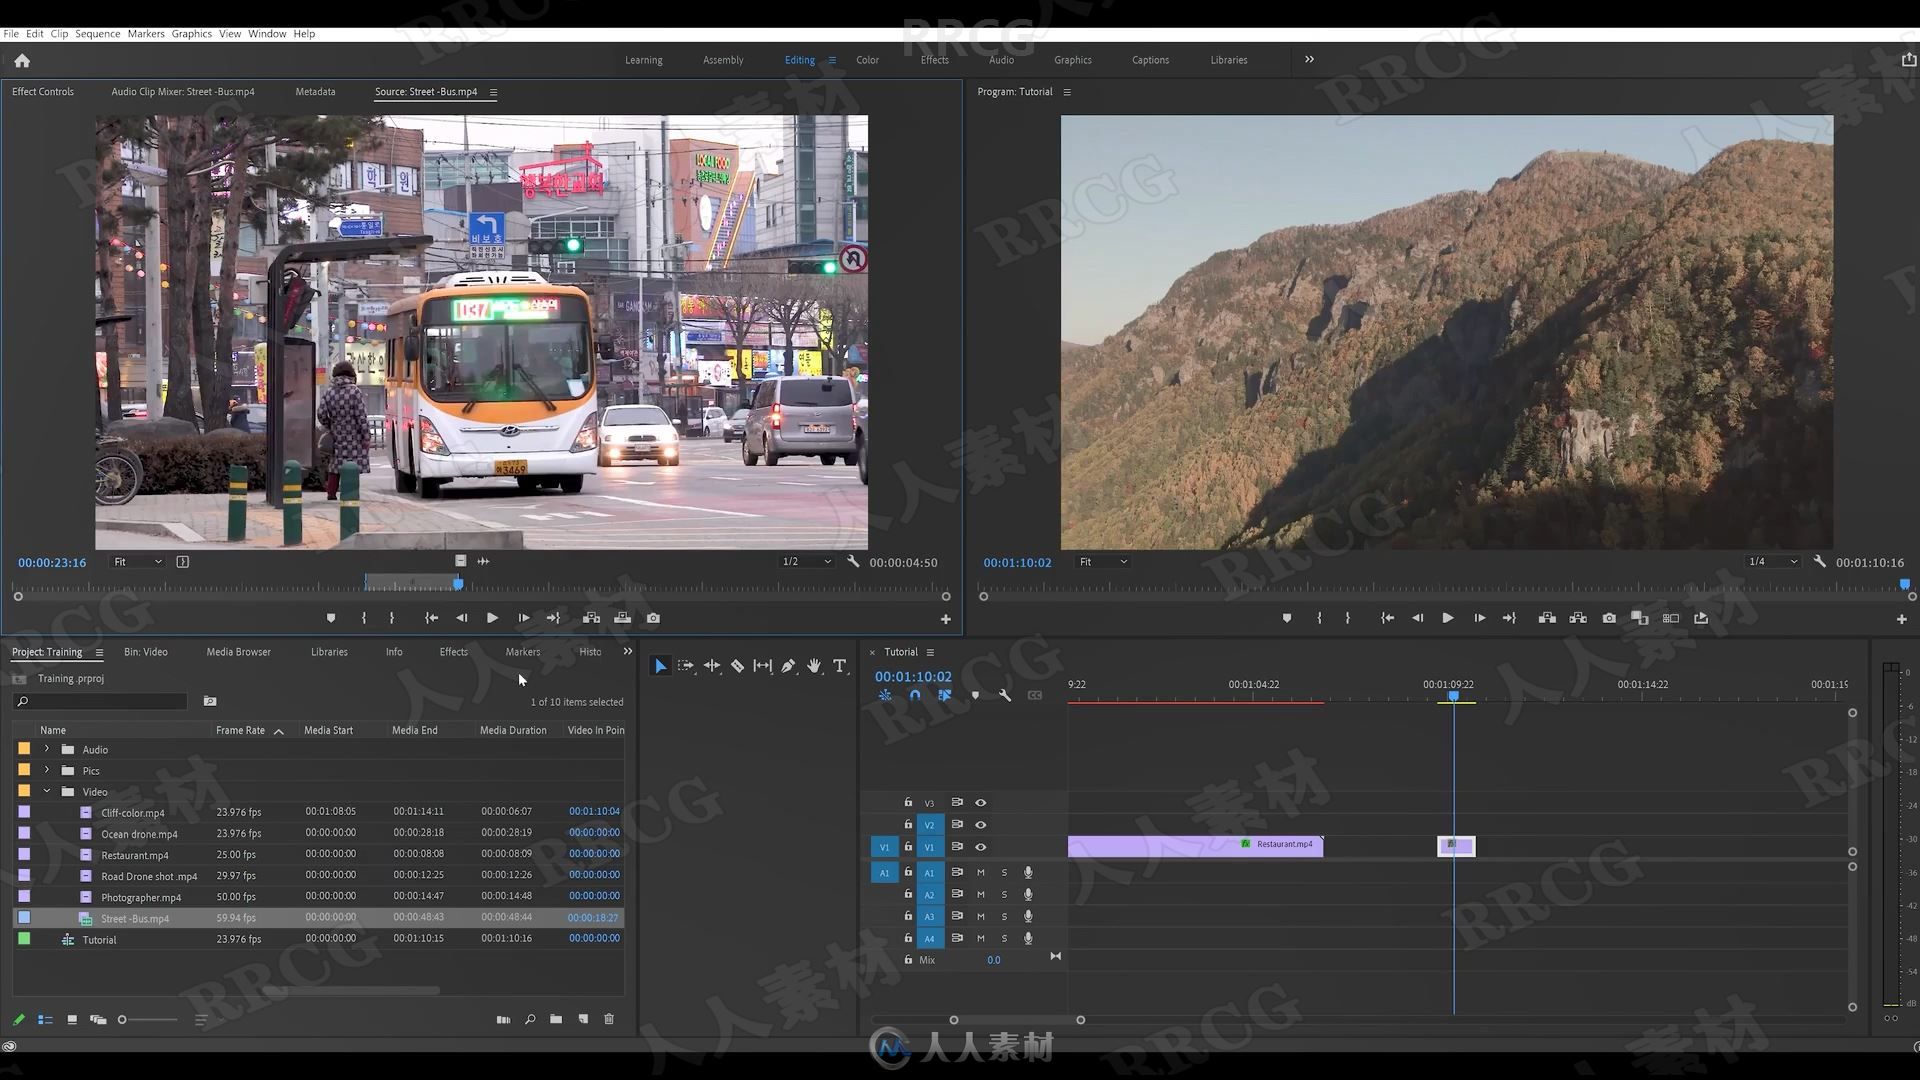Click Overwrite button in Source monitor
This screenshot has height=1080, width=1920.
(x=622, y=618)
